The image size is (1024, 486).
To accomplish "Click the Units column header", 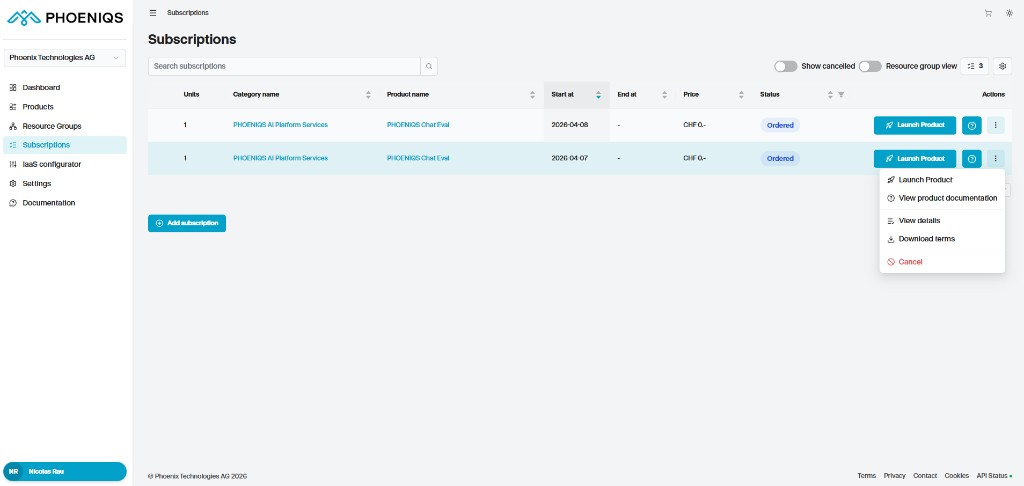I will coord(191,95).
